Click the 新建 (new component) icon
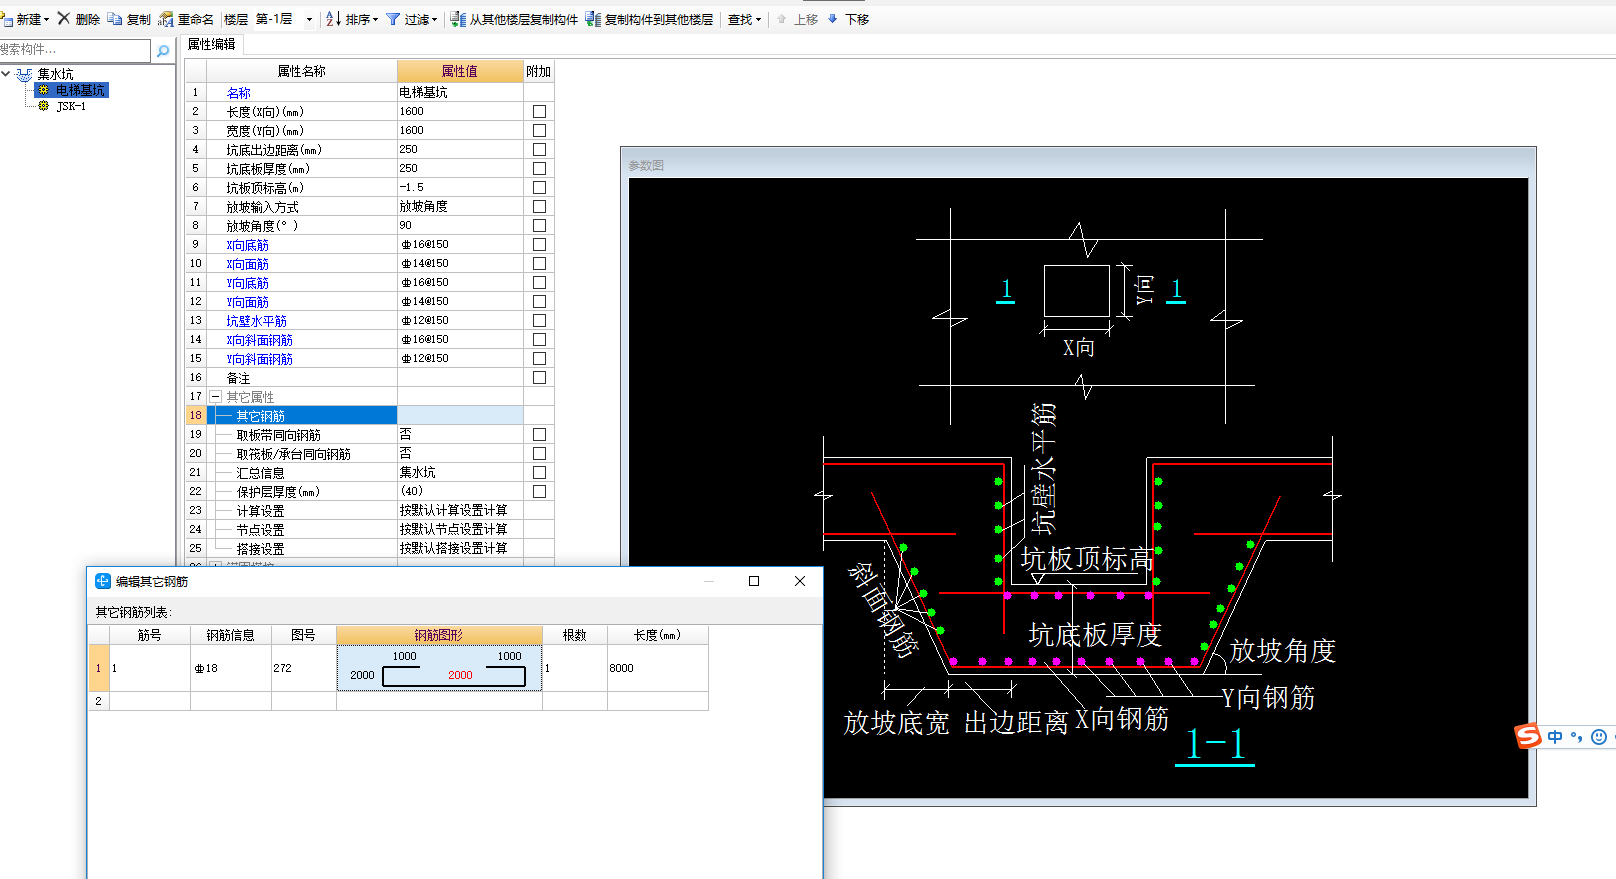This screenshot has height=879, width=1616. [x=7, y=19]
